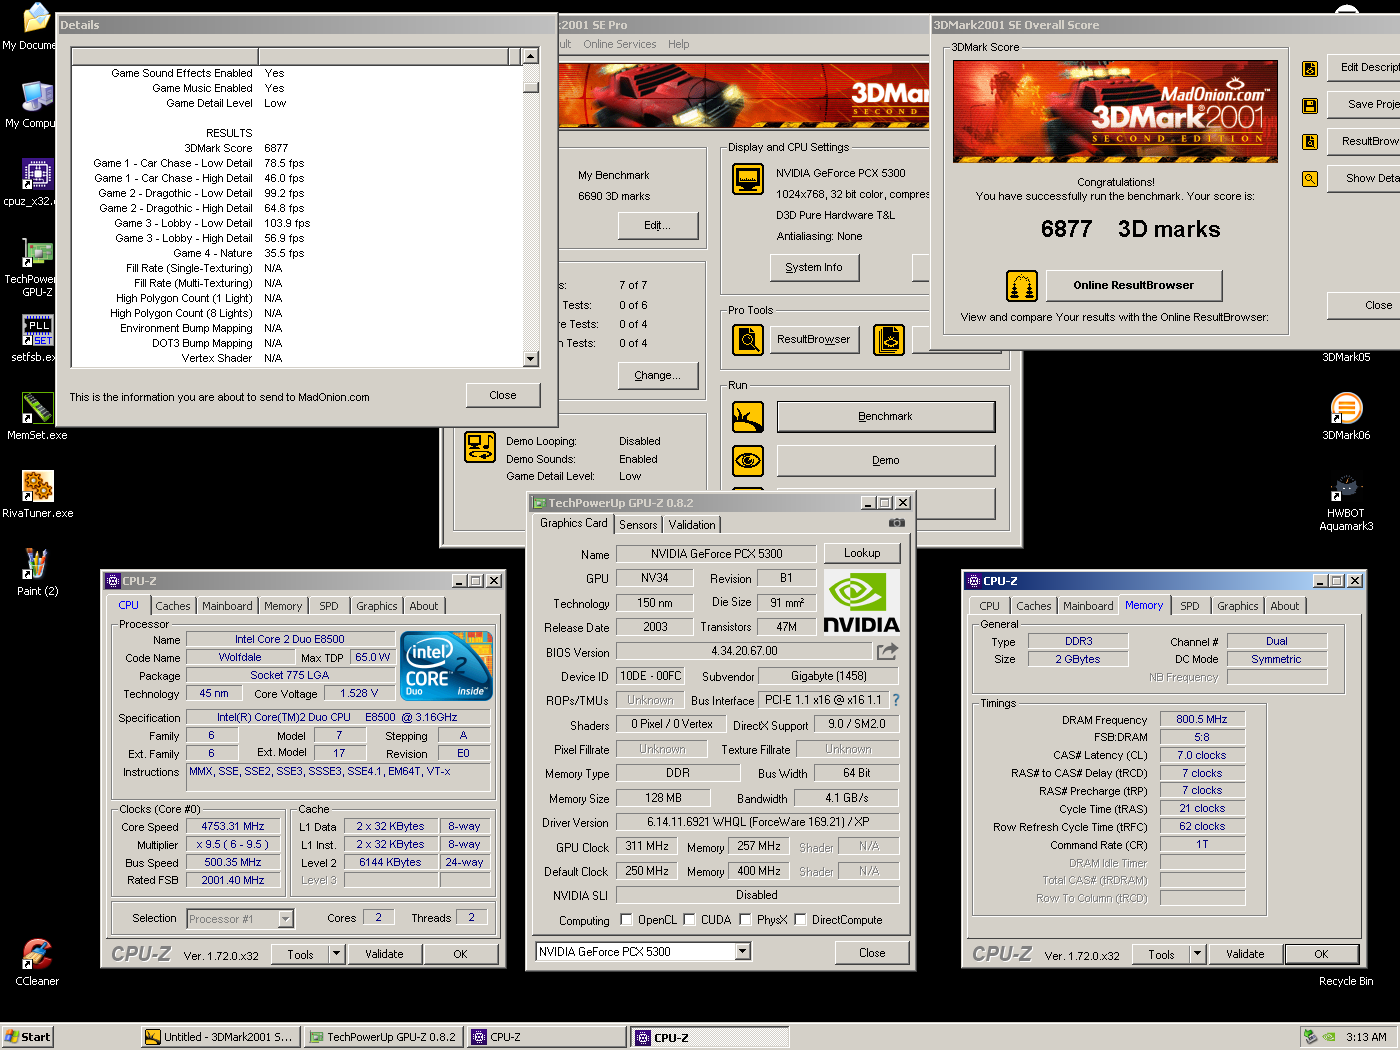Click the Benchmark run icon in 3DMark

point(748,417)
